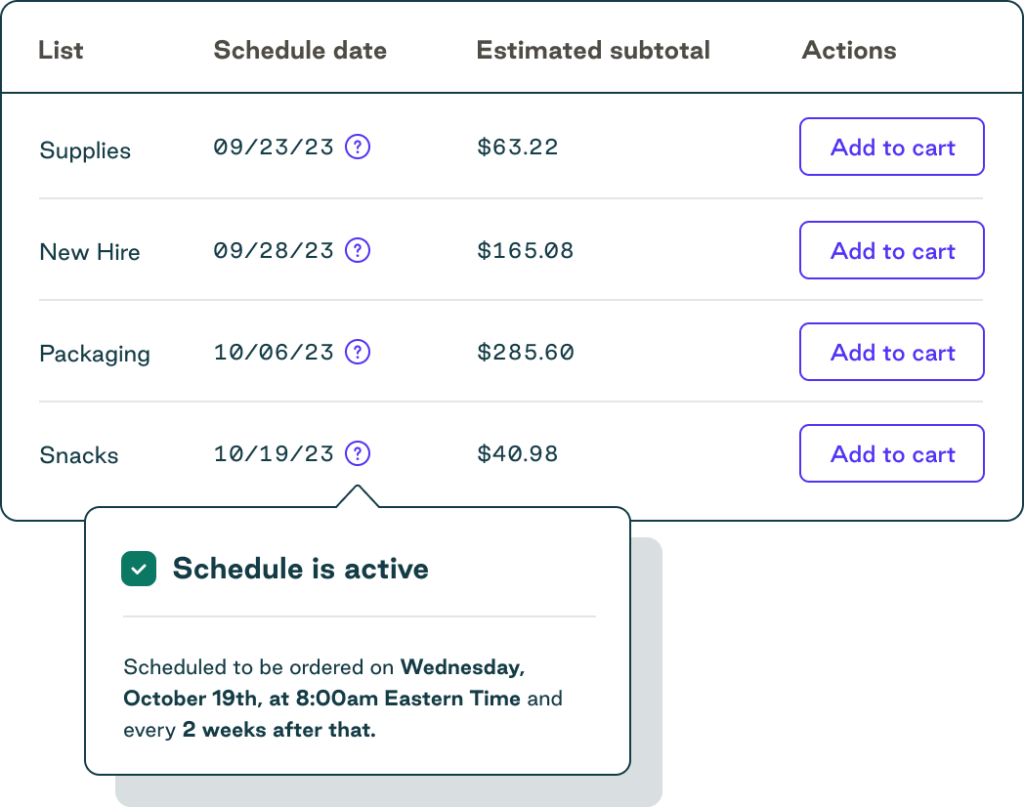Screen dimensions: 1024x807
Task: Open the help icon next to Supplies schedule date
Action: click(357, 146)
